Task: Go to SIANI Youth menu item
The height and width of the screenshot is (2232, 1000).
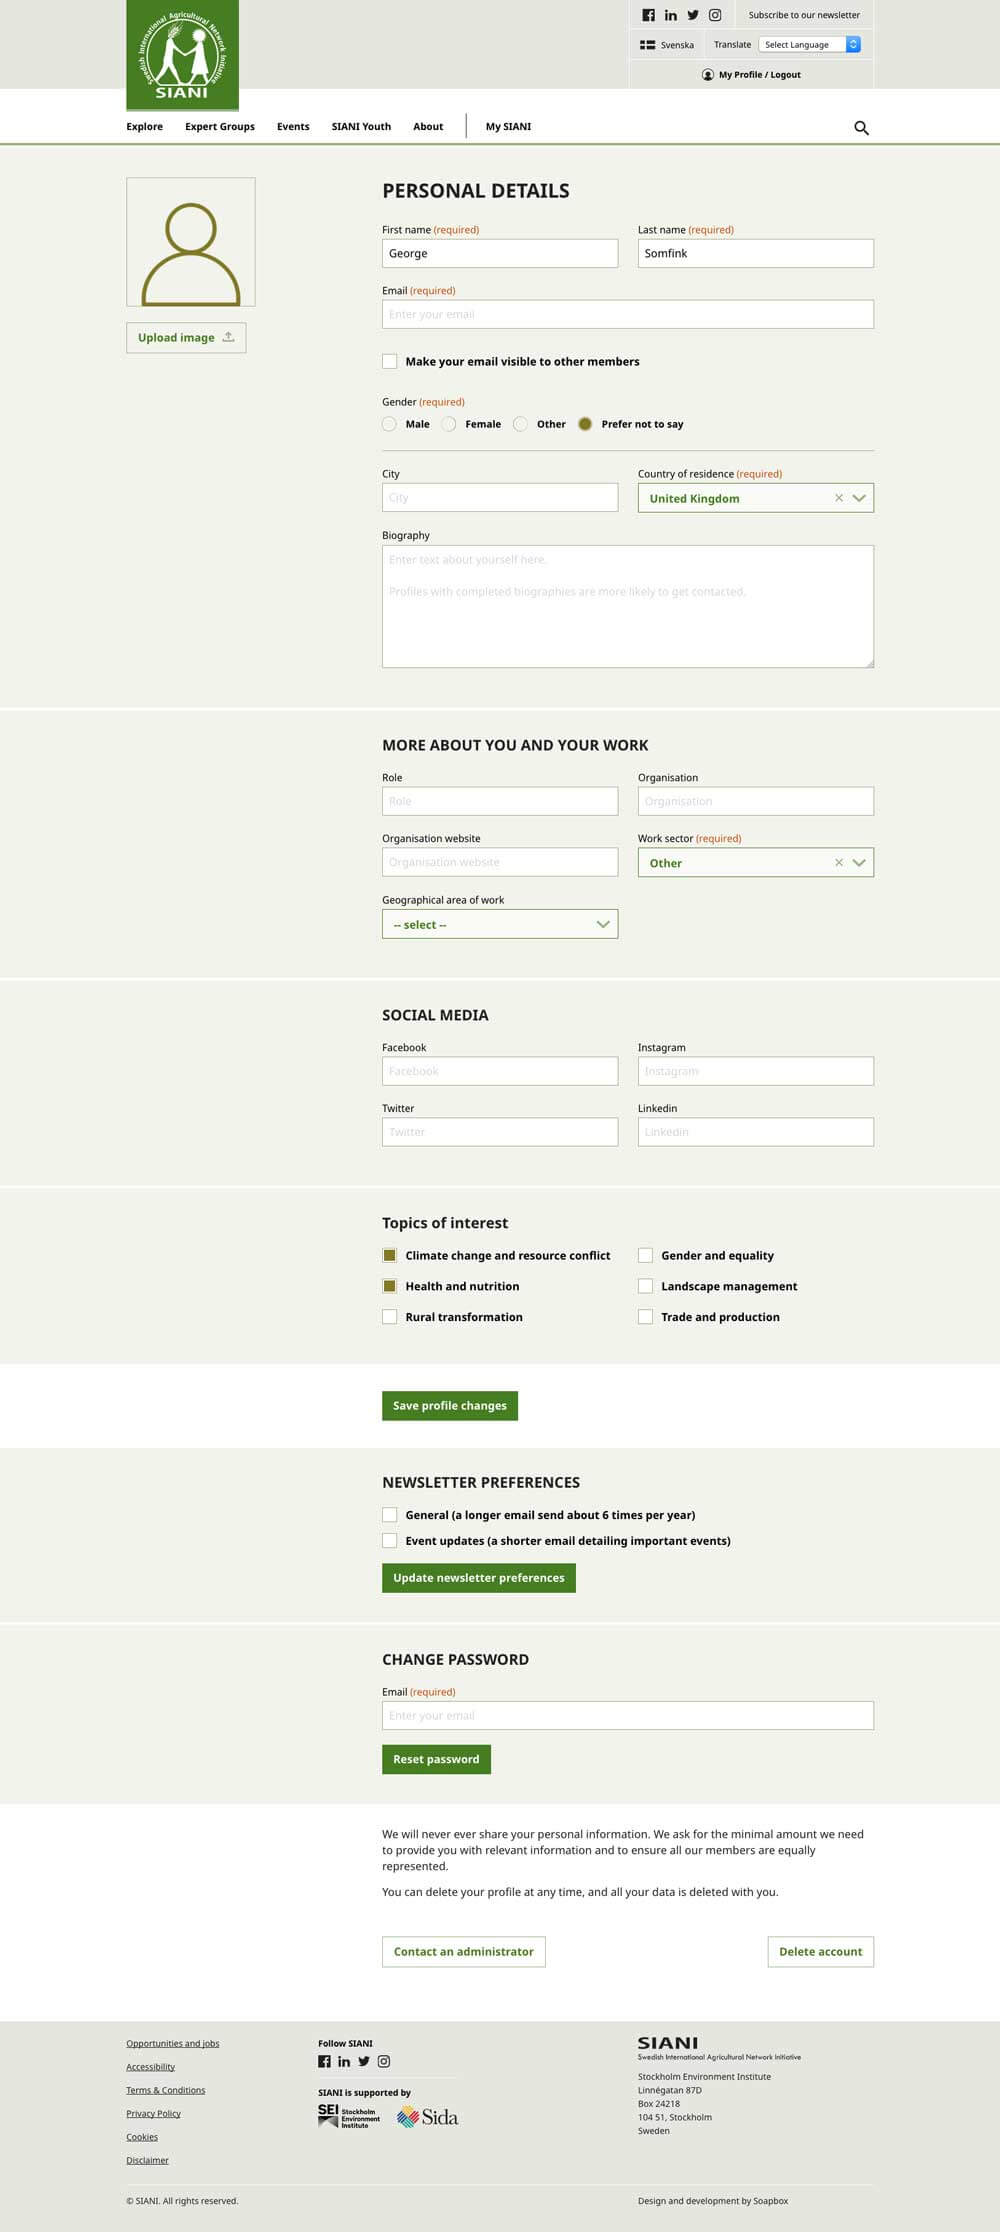Action: tap(361, 127)
